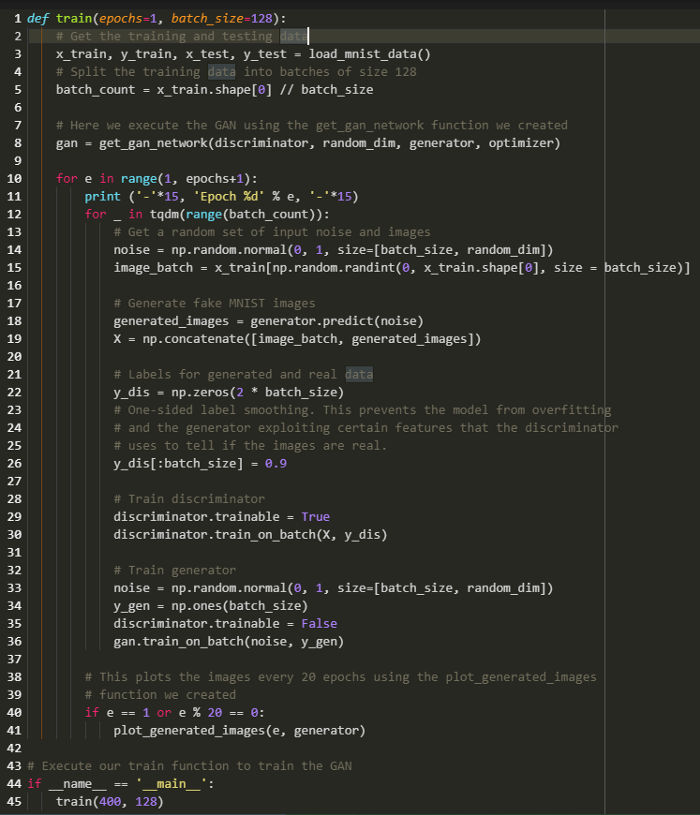The height and width of the screenshot is (815, 700).
Task: Click 'Epoch %d' string on line 11
Action: (229, 196)
